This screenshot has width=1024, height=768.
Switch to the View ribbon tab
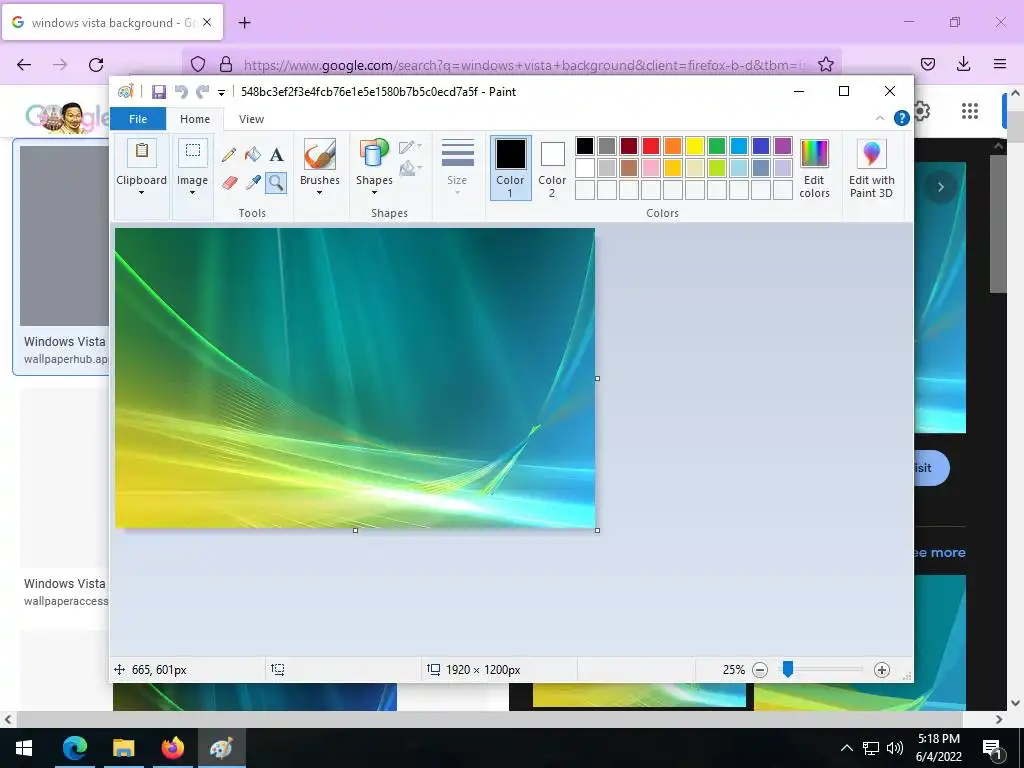click(251, 119)
